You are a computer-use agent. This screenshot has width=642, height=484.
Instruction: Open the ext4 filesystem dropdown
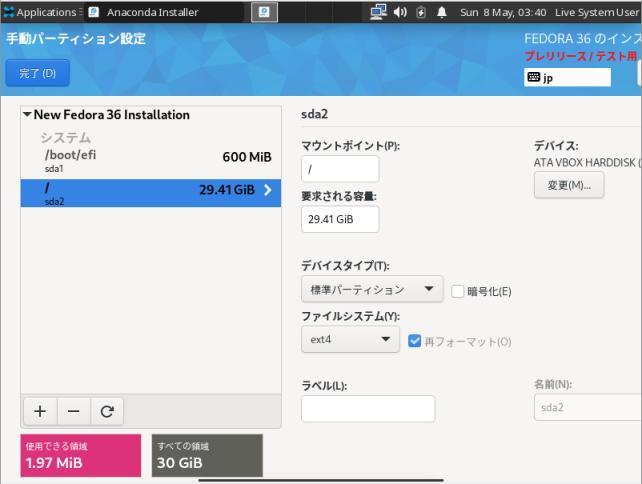tap(350, 339)
